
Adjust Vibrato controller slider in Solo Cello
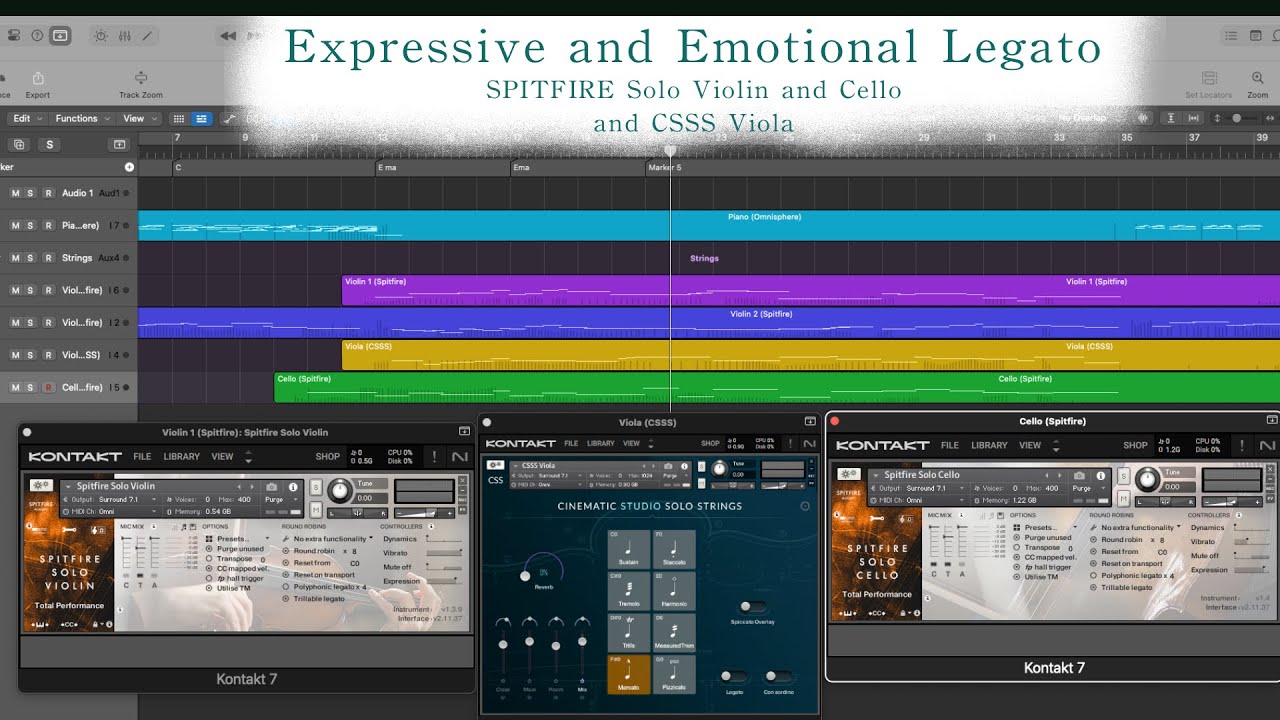pyautogui.click(x=1252, y=541)
